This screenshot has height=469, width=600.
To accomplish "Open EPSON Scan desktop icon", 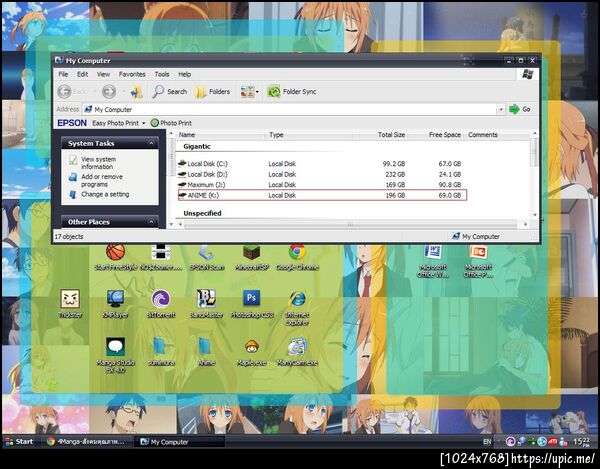I will tap(206, 257).
